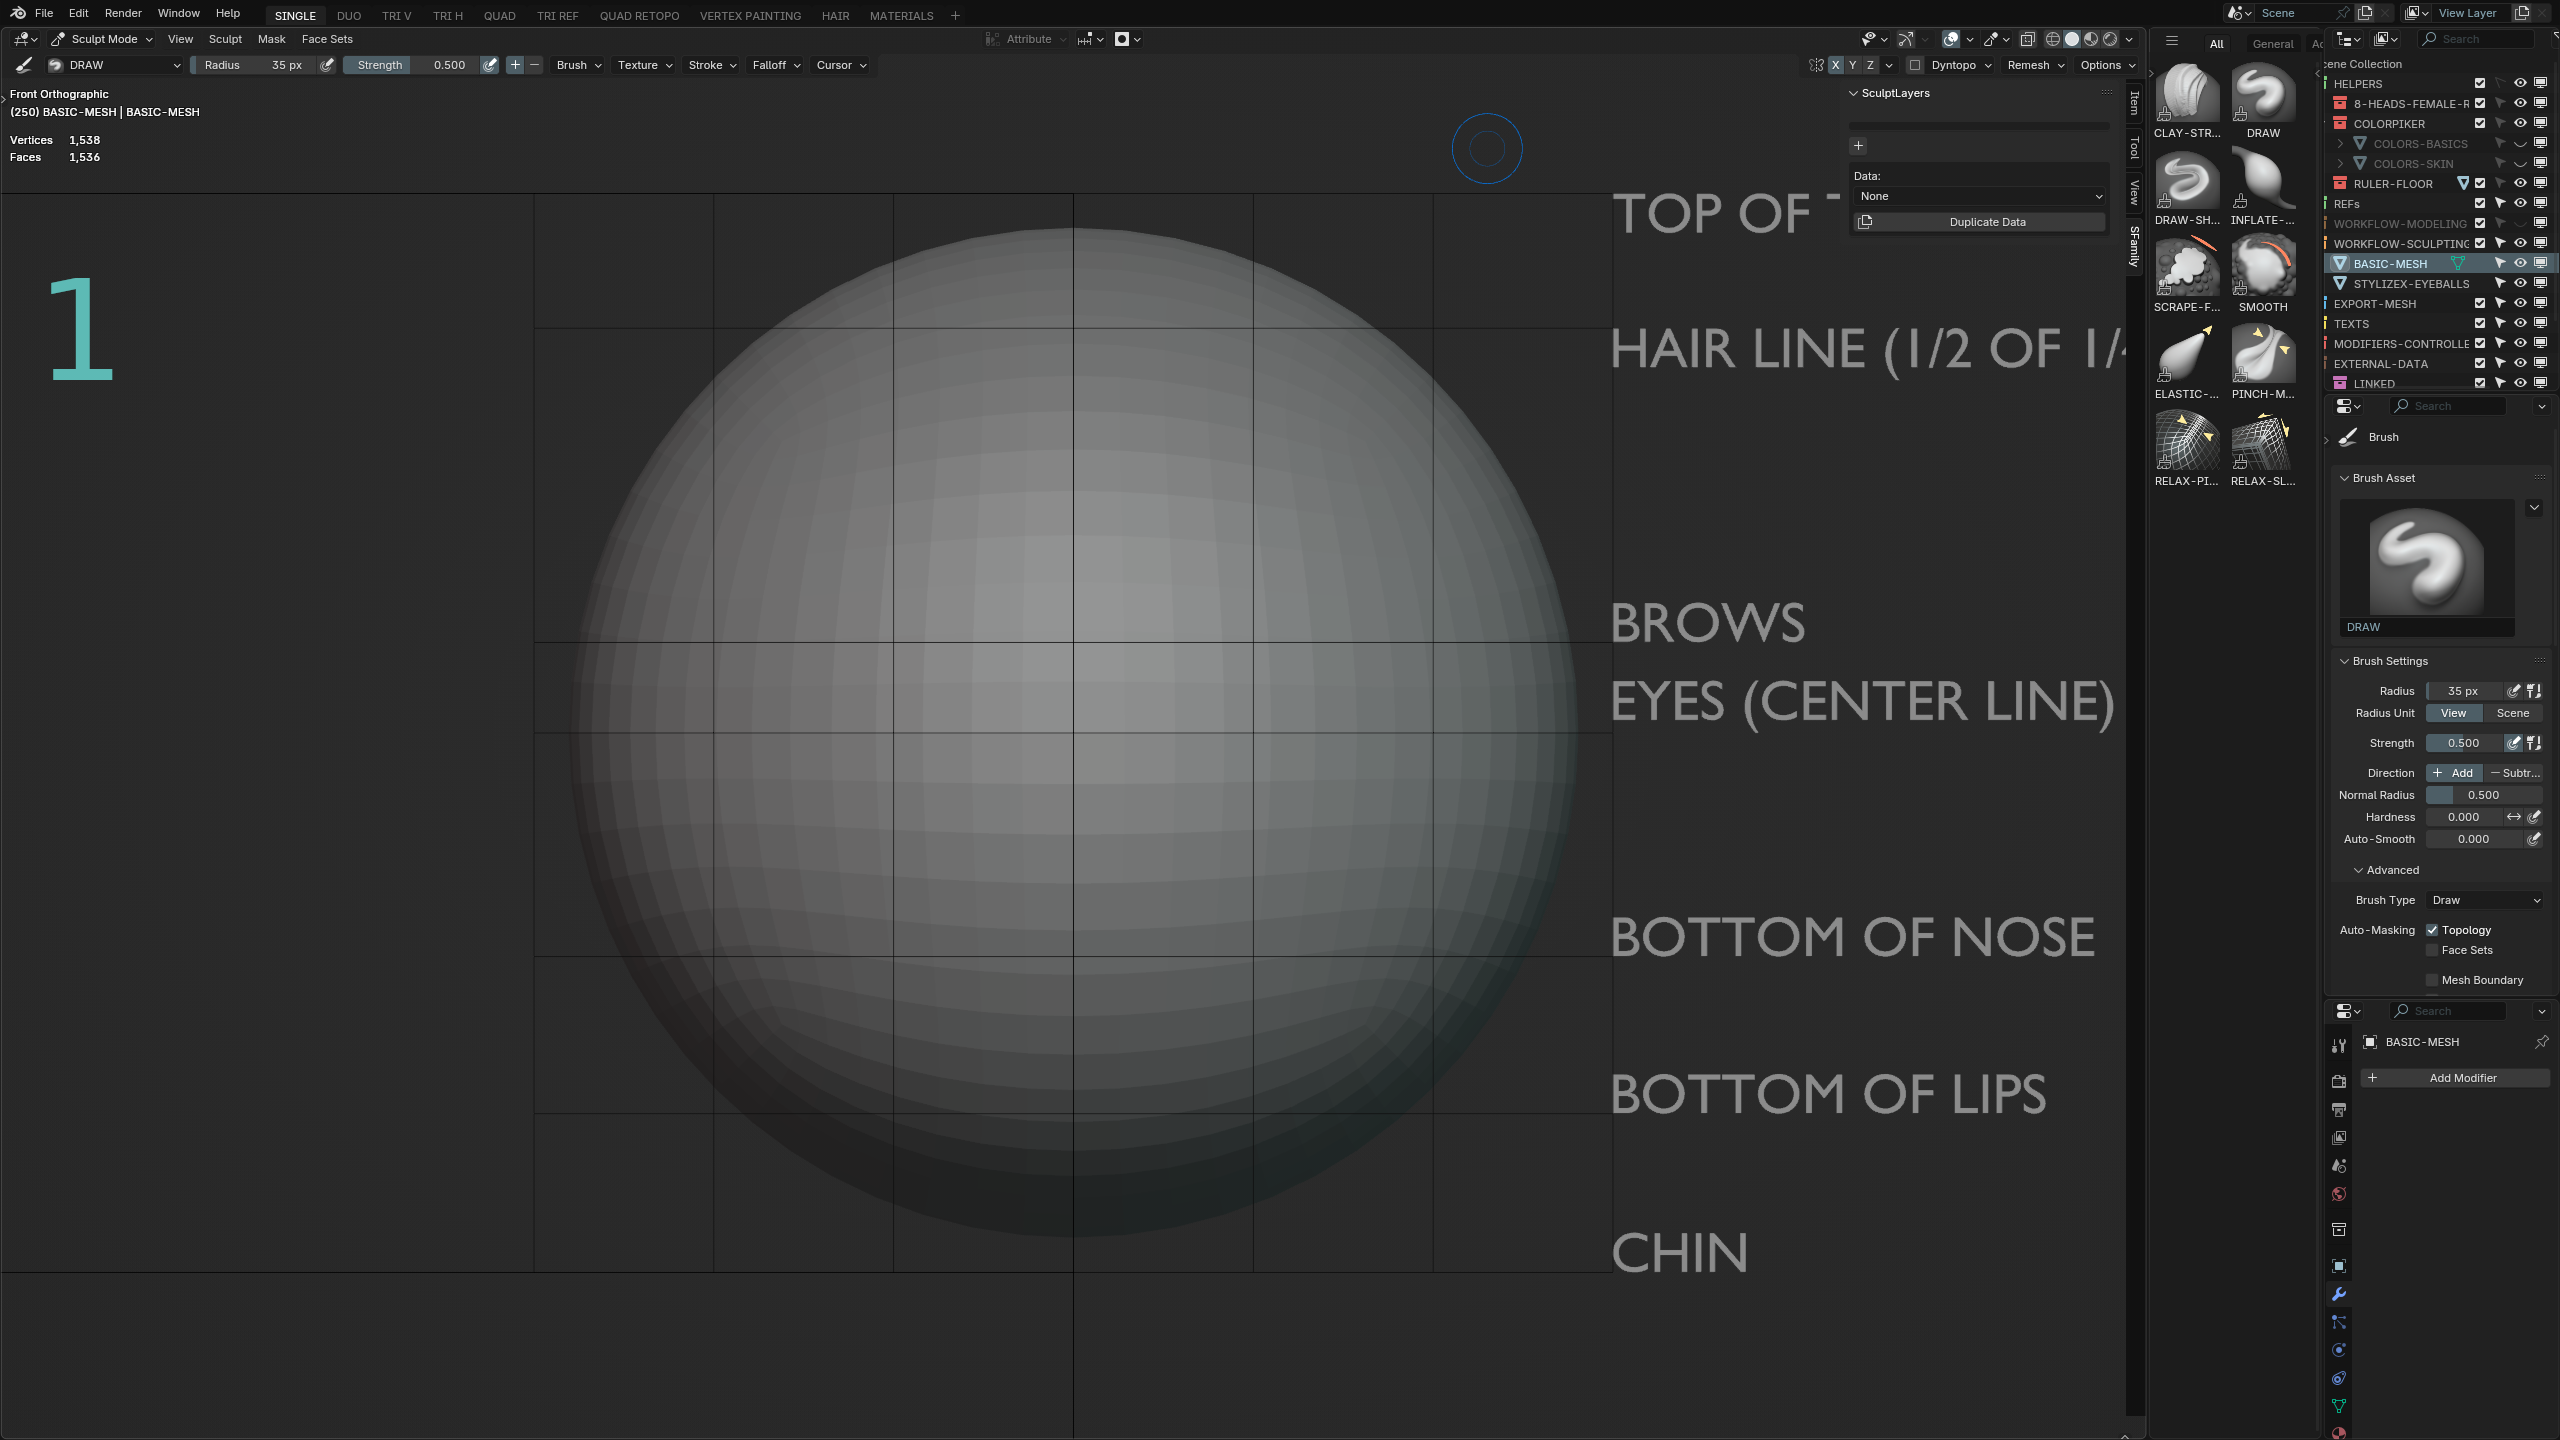Toggle Y axis symmetry
This screenshot has width=2560, height=1440.
pos(1852,65)
